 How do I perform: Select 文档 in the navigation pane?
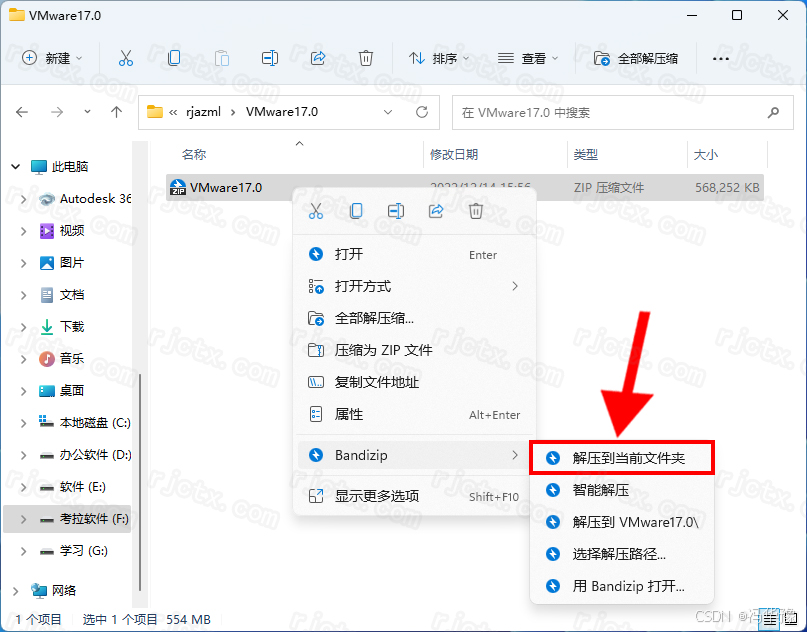[72, 294]
